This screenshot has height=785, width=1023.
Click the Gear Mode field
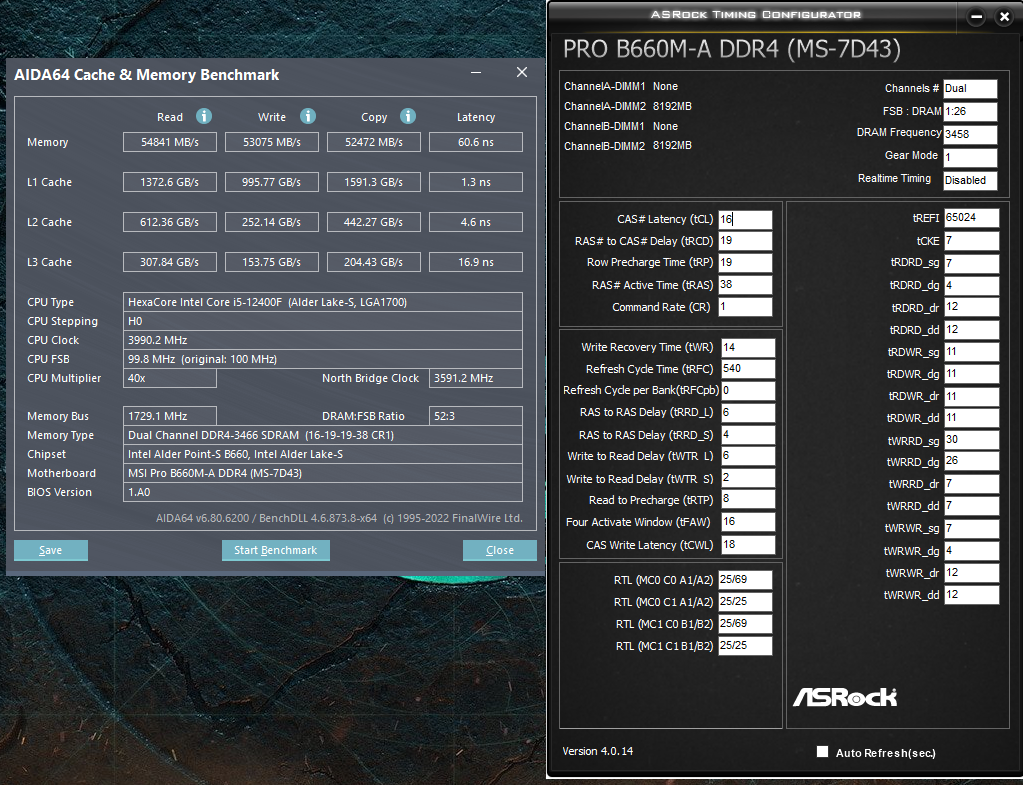point(970,157)
